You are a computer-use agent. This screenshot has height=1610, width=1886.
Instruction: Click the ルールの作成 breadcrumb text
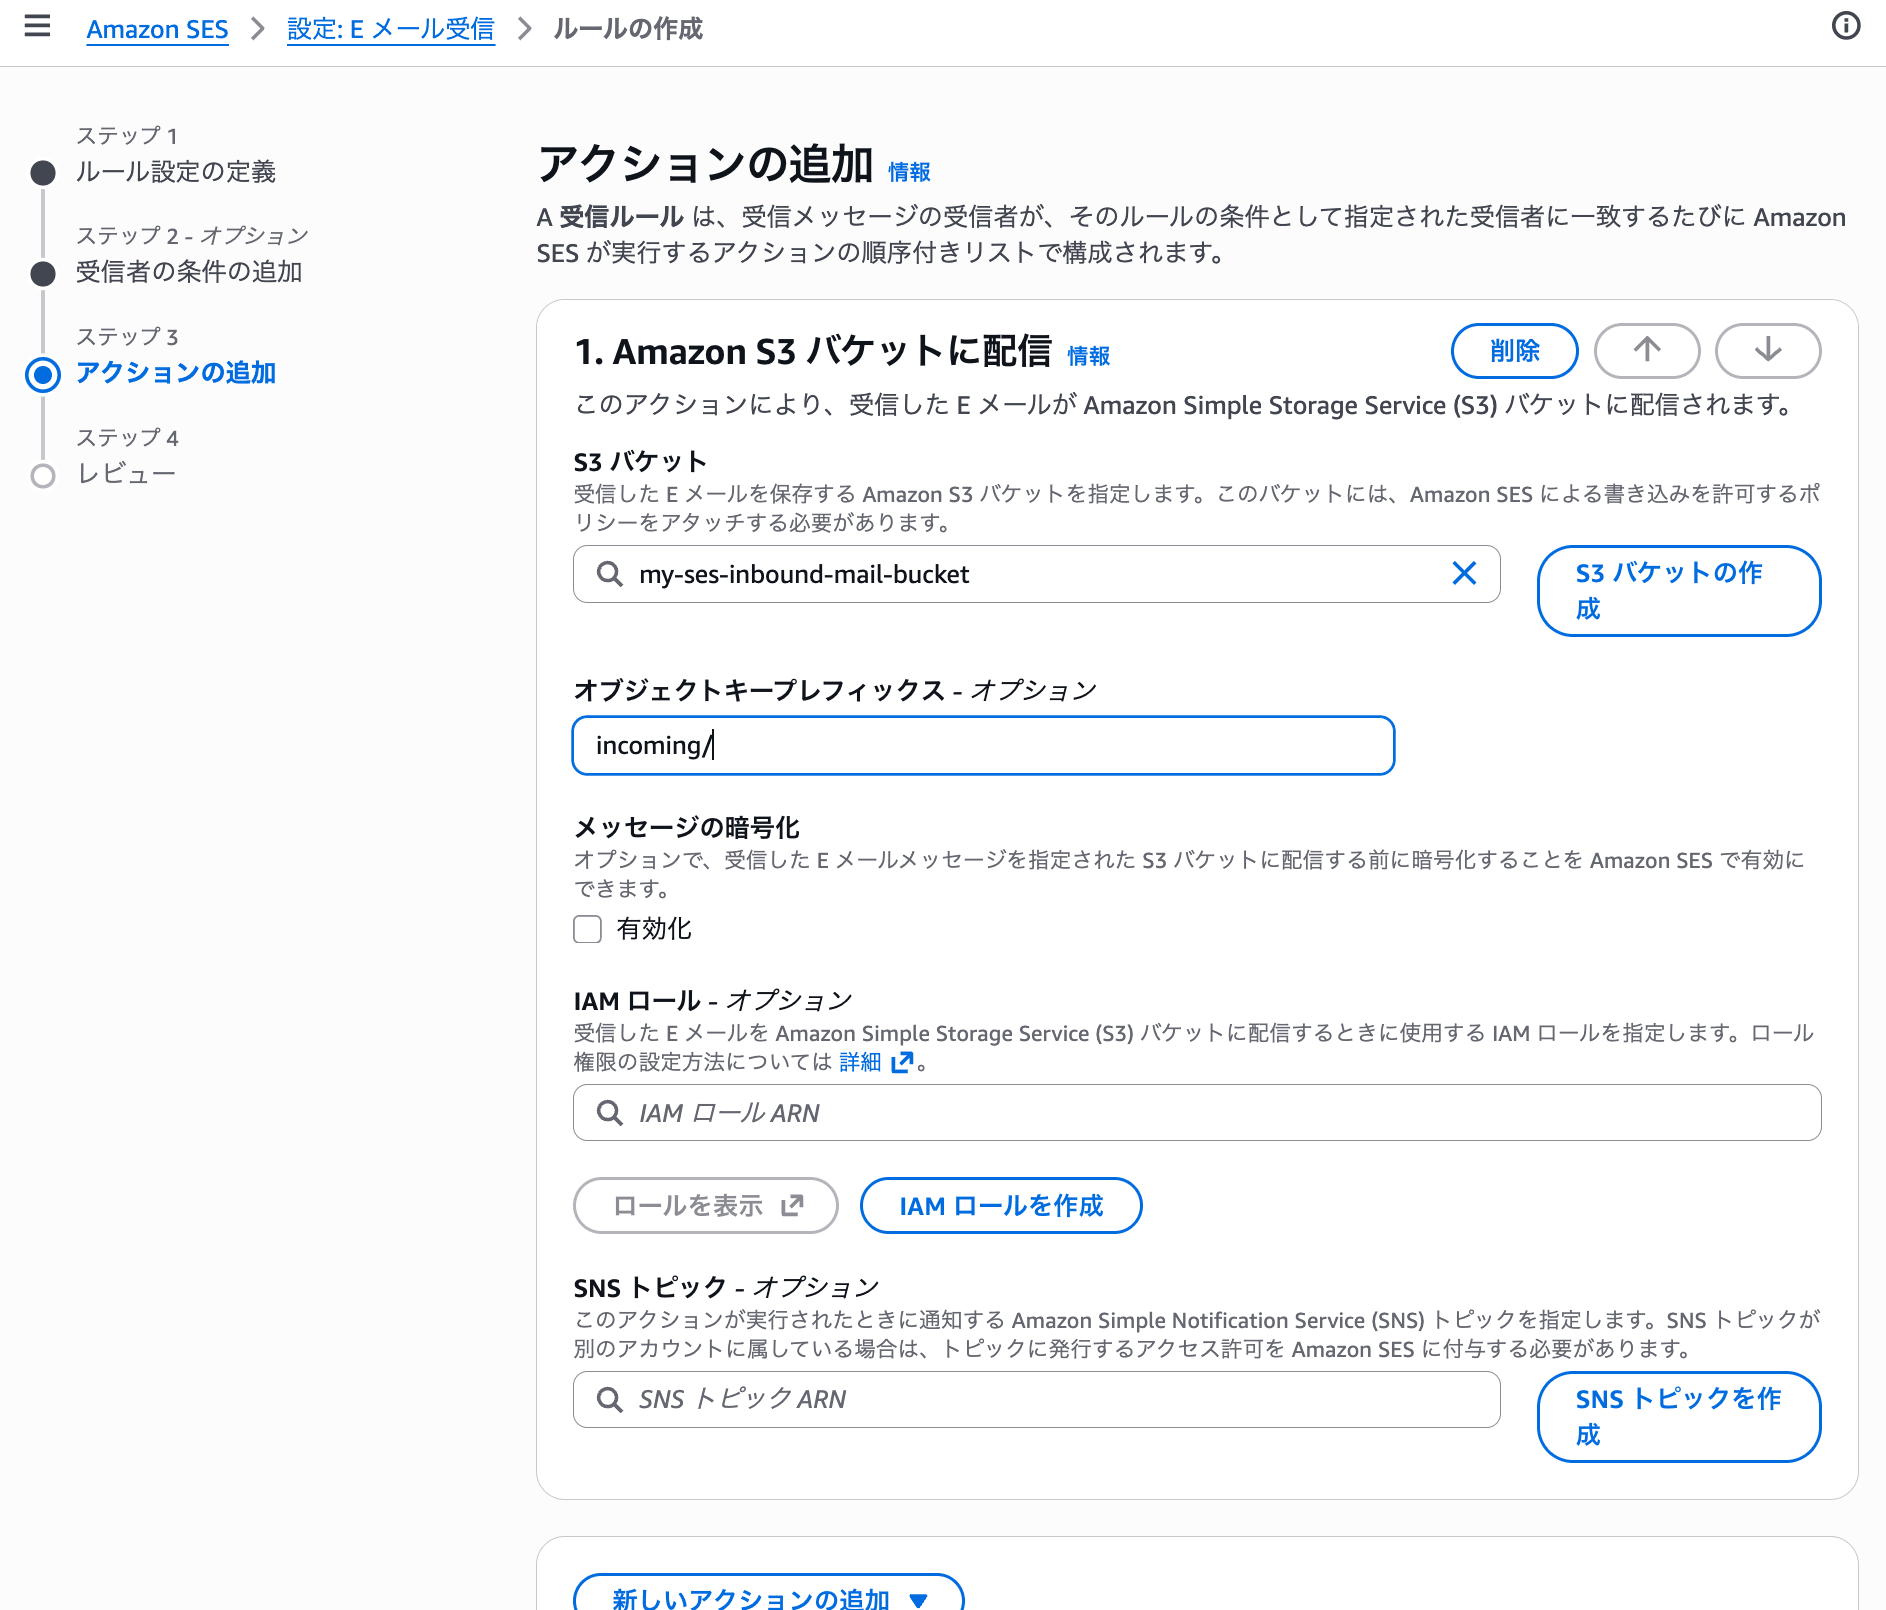pyautogui.click(x=628, y=29)
